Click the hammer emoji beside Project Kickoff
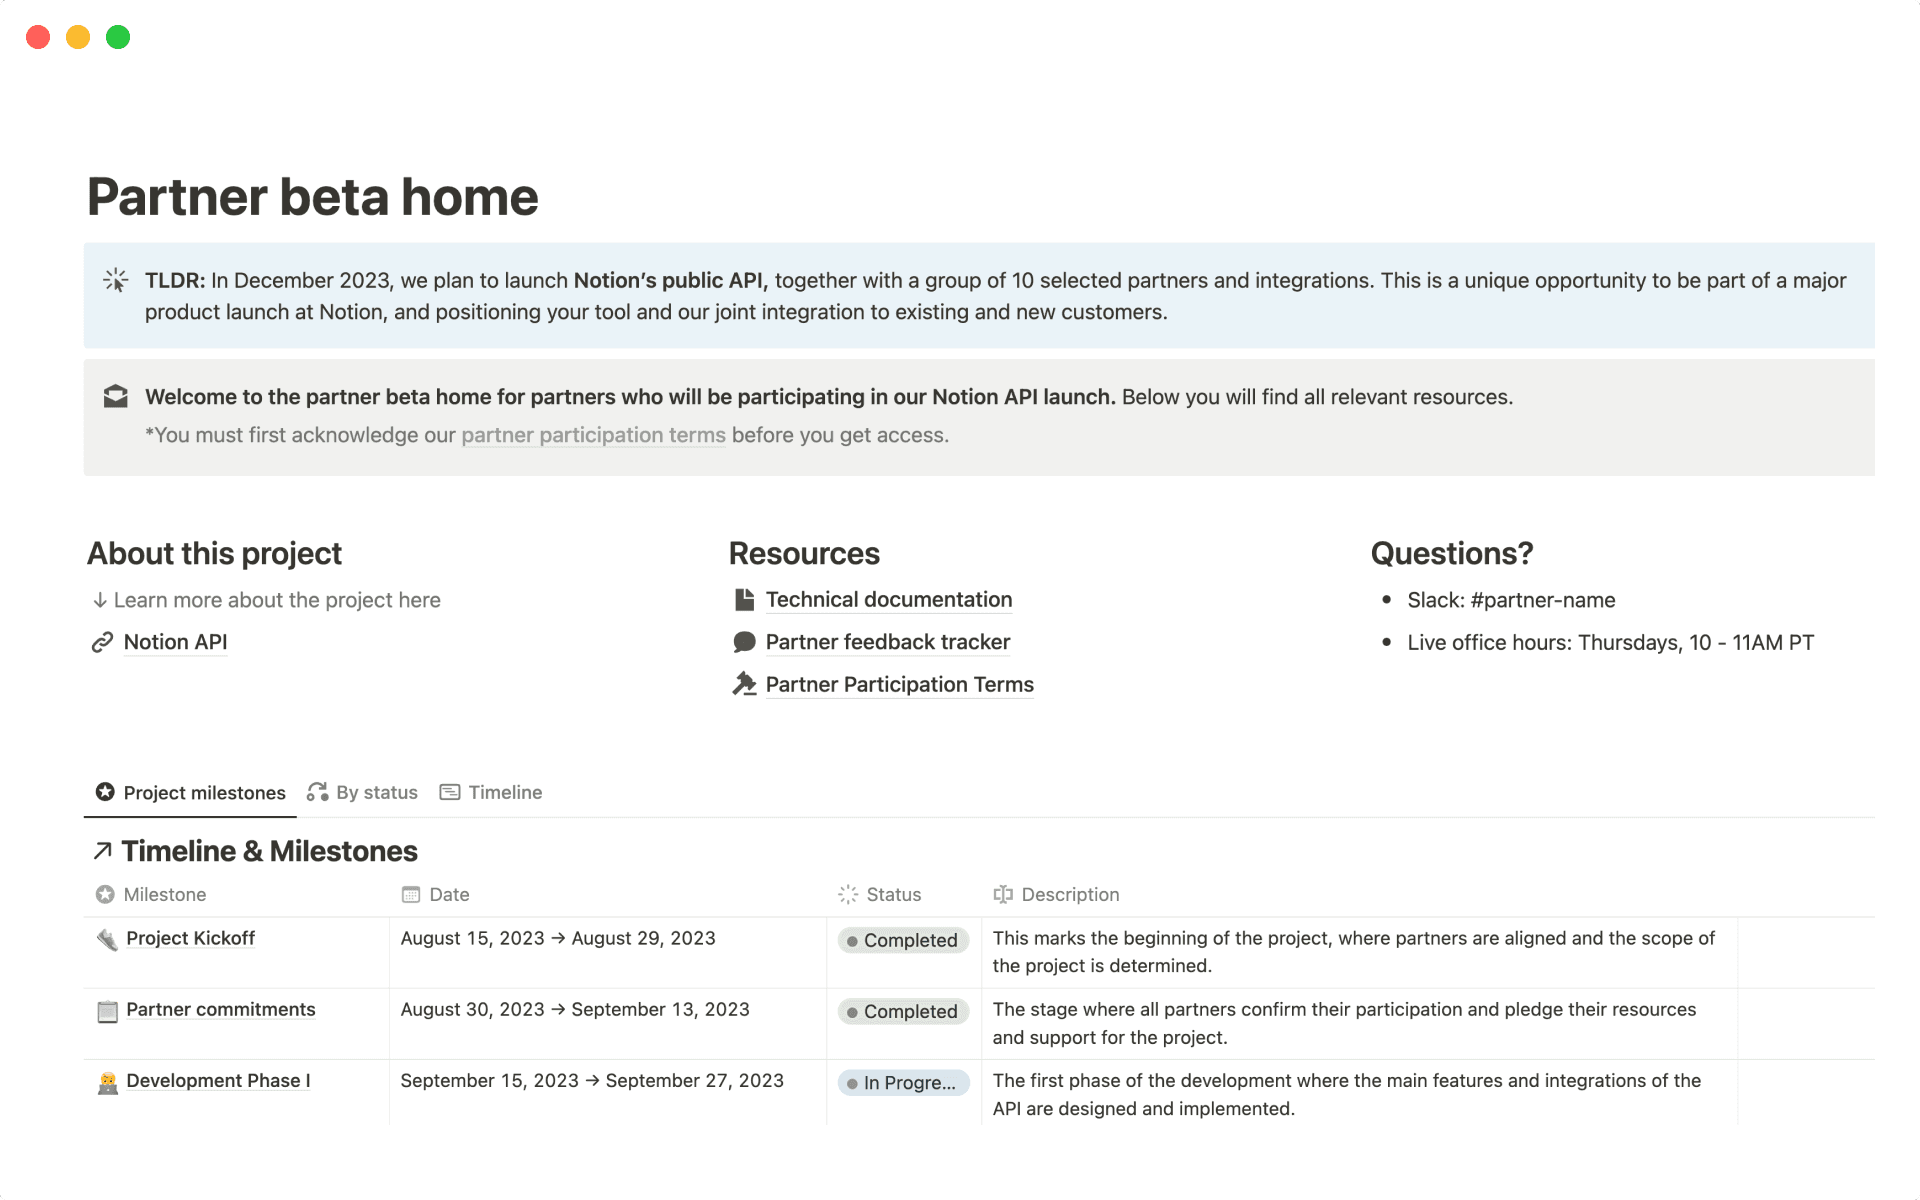Image resolution: width=1920 pixels, height=1200 pixels. point(106,938)
